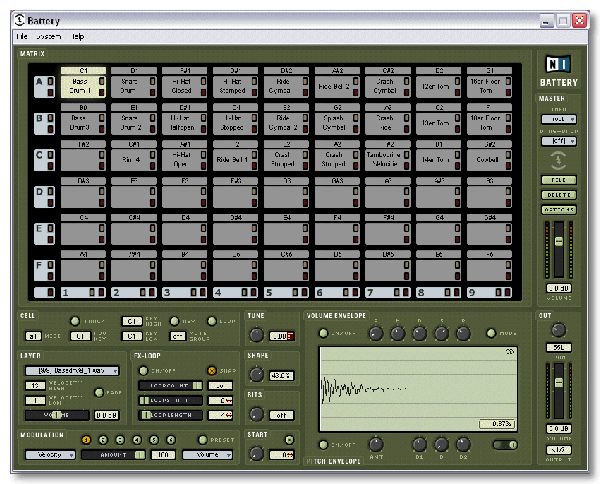Click the Bits knob
Viewport: 600px width, 484px height.
[256, 414]
